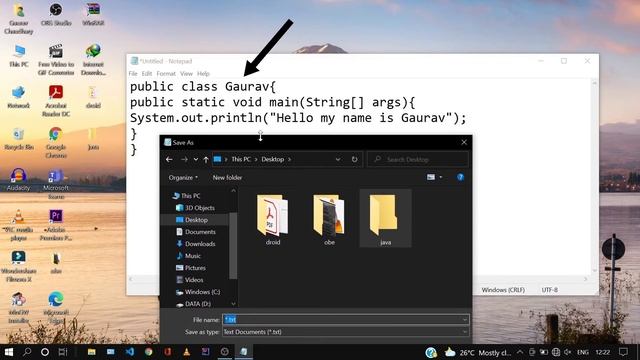640x360 pixels.
Task: Select Google Chrome desktop icon
Action: pos(56,142)
